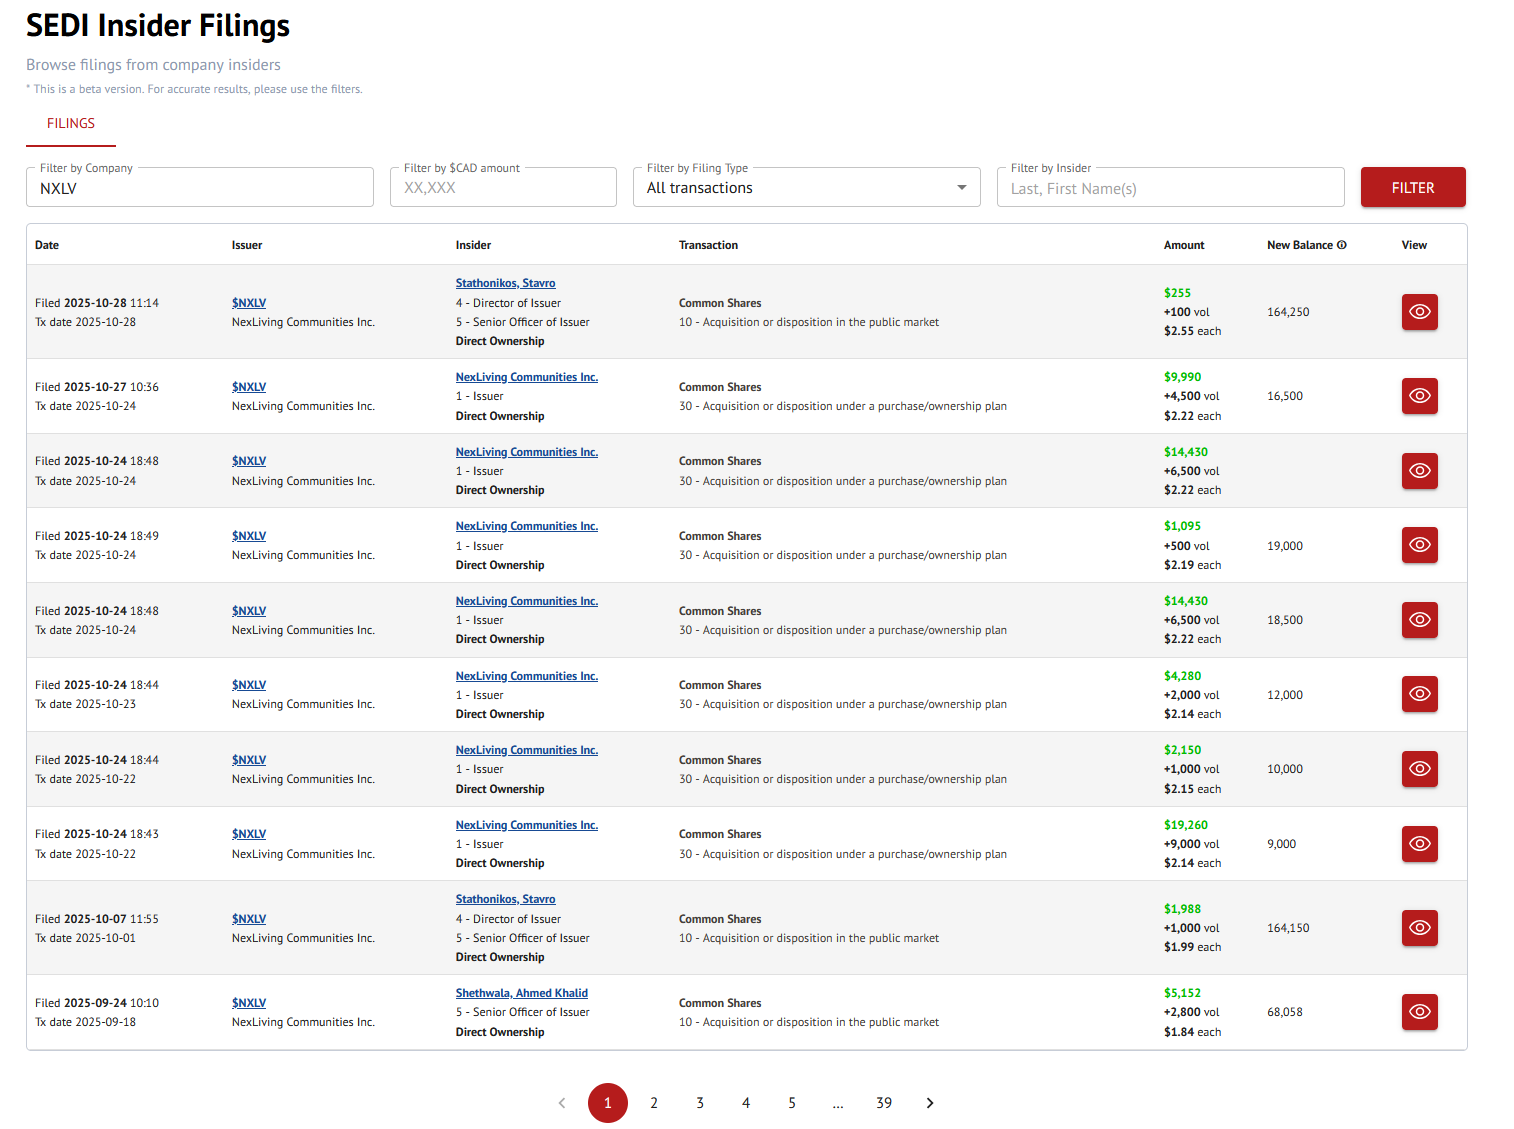Image resolution: width=1514 pixels, height=1129 pixels.
Task: View the $1,988 Stathonikos filing
Action: [x=1419, y=928]
